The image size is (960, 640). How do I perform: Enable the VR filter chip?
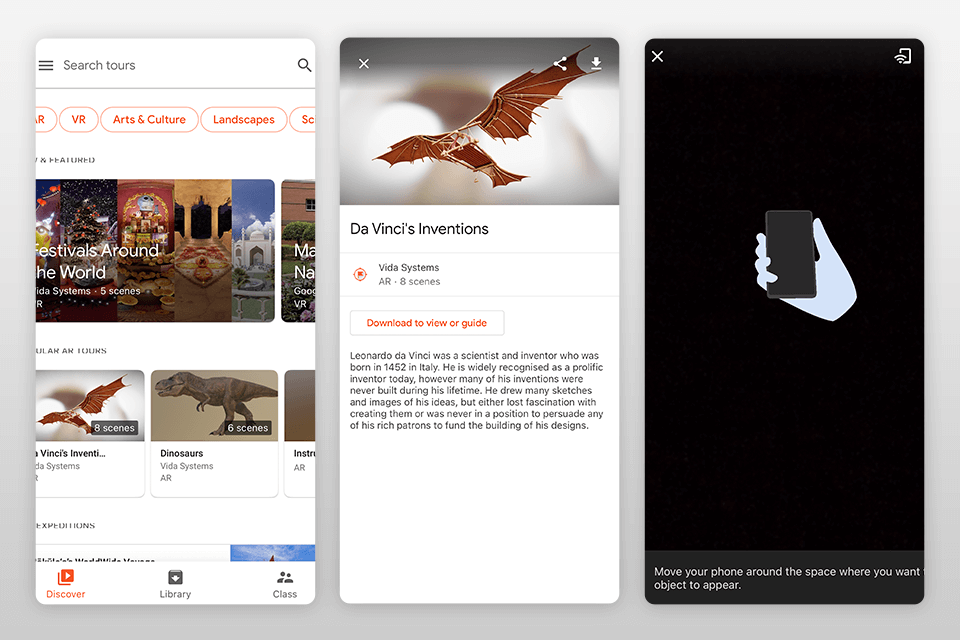tap(78, 119)
